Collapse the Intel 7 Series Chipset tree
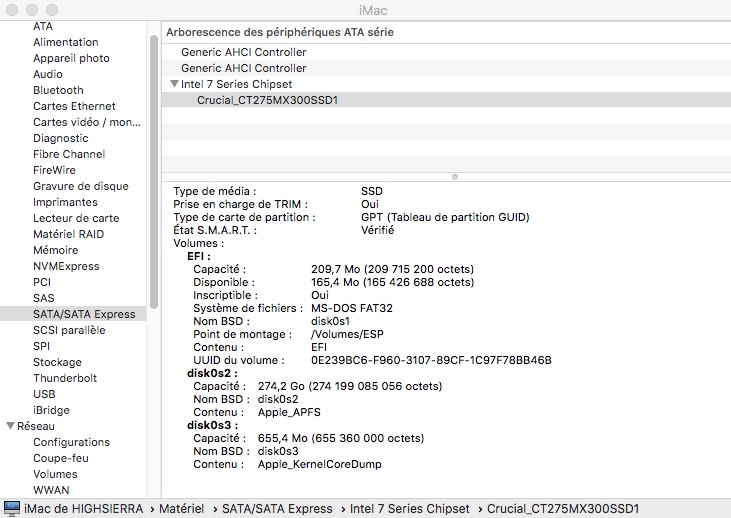This screenshot has height=518, width=731. tap(174, 84)
